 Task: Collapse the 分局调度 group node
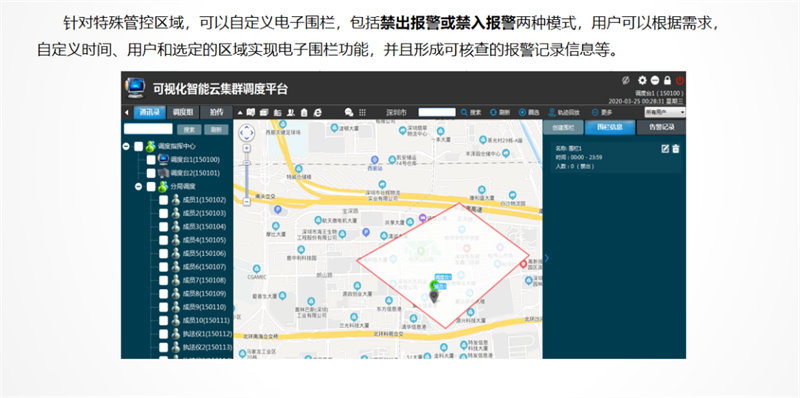[138, 187]
